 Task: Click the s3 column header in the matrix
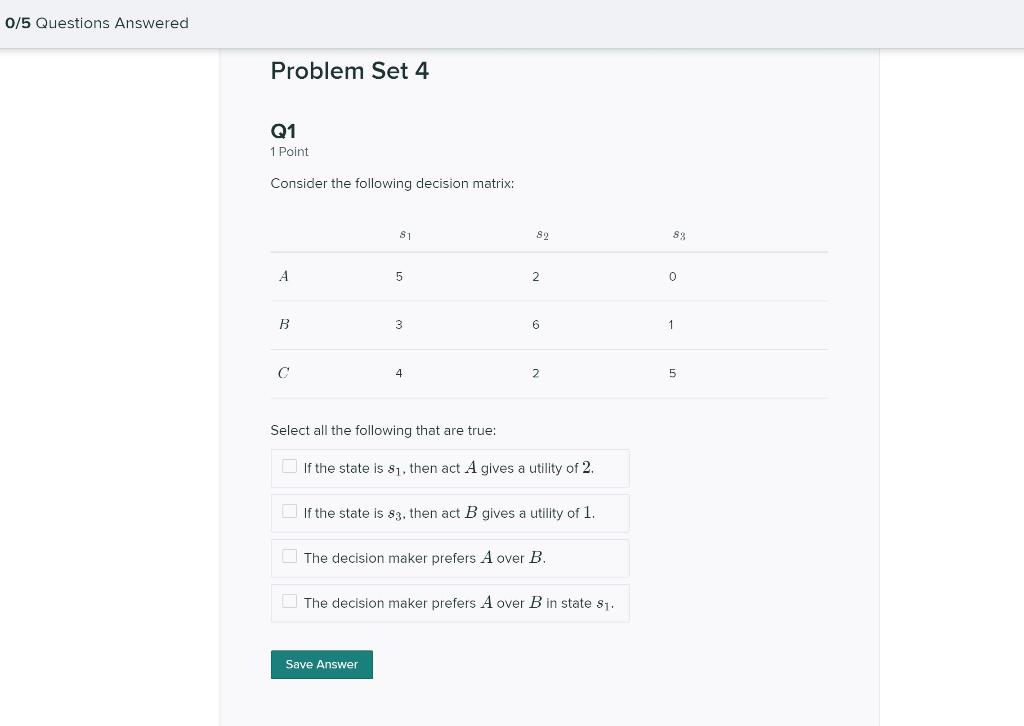click(x=679, y=234)
